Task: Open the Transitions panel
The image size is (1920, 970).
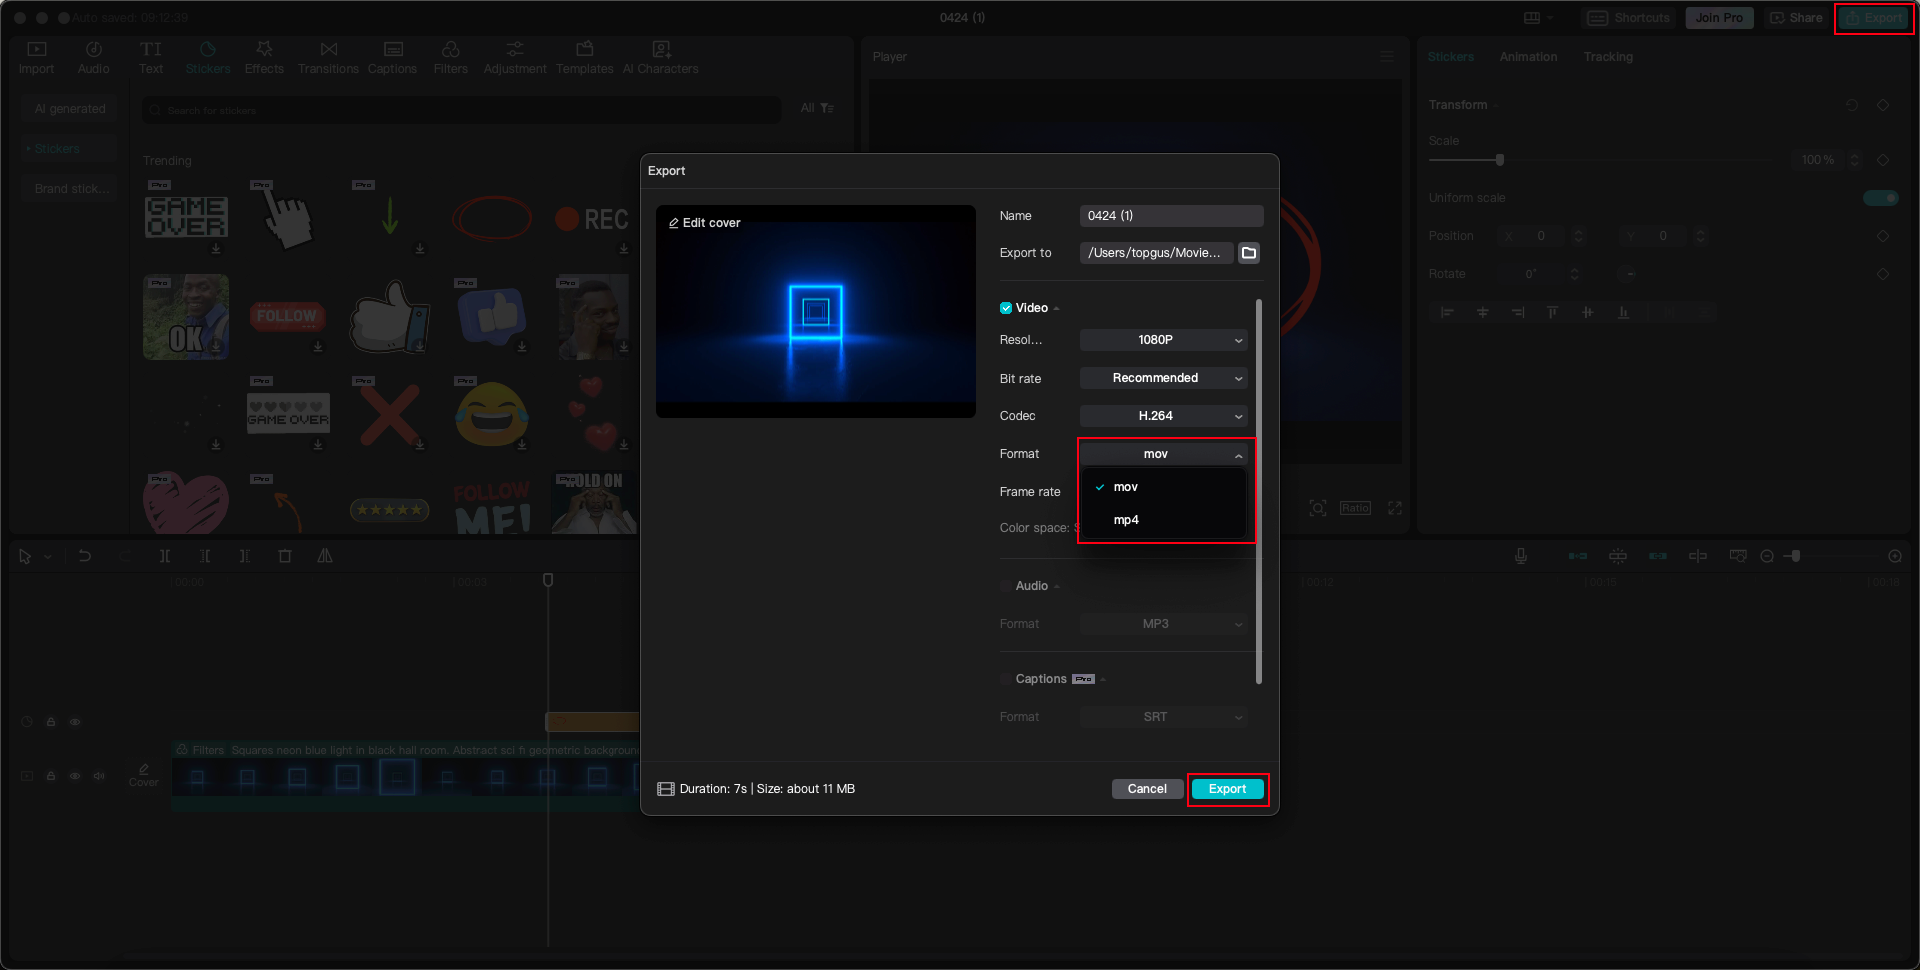Action: click(328, 58)
